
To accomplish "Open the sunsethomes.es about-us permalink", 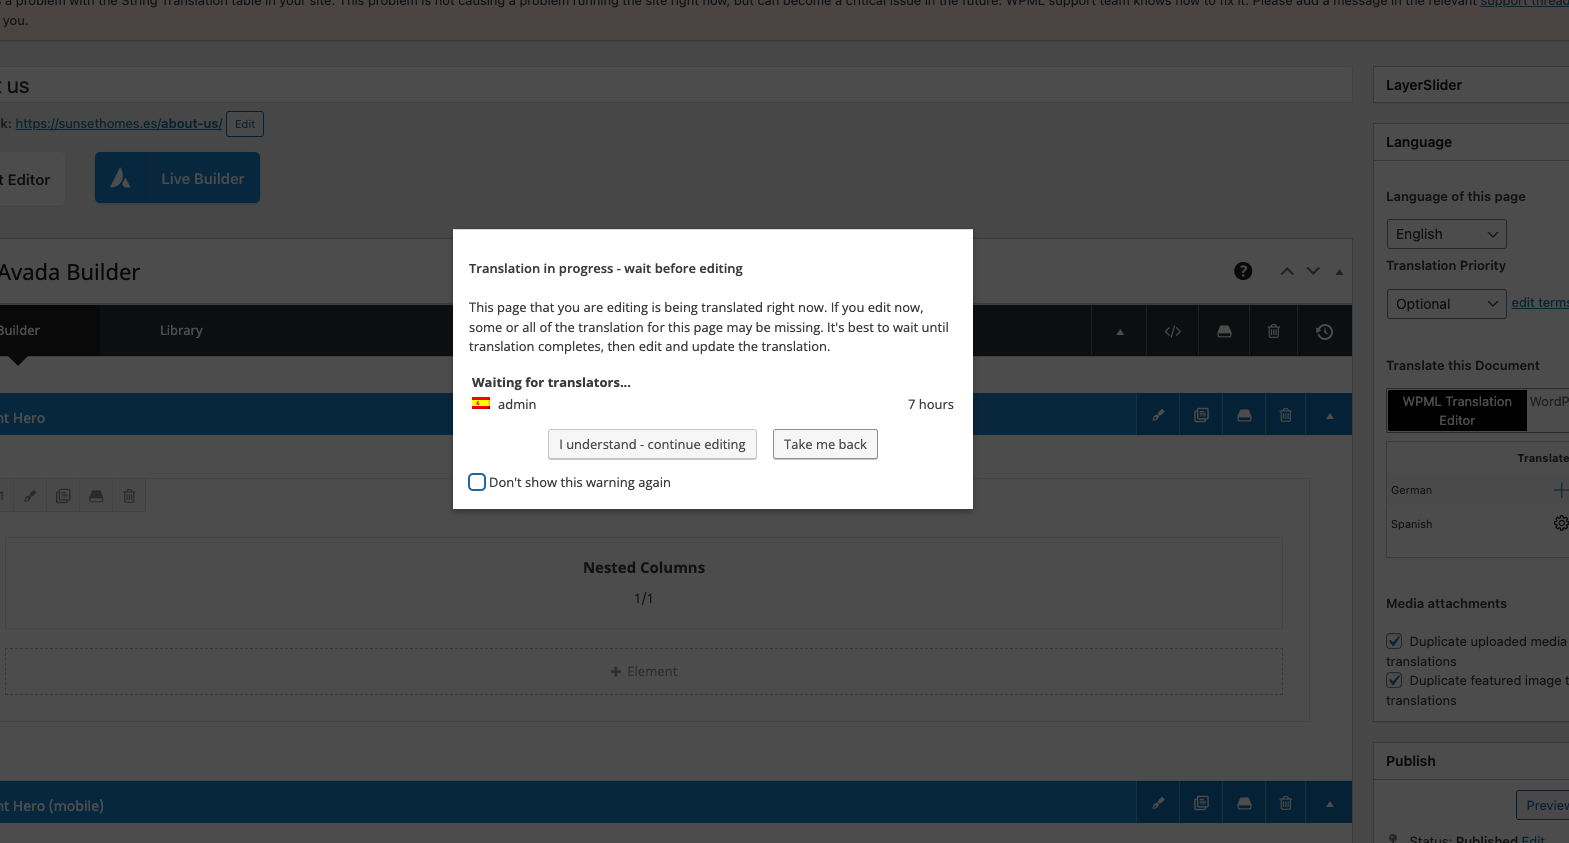I will tap(119, 124).
